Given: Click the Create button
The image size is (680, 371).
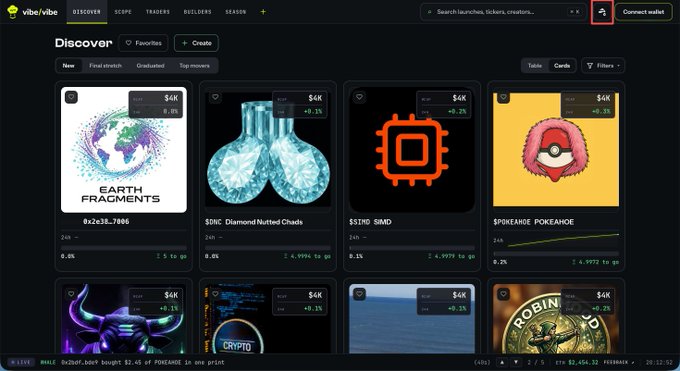Looking at the screenshot, I should pyautogui.click(x=196, y=43).
